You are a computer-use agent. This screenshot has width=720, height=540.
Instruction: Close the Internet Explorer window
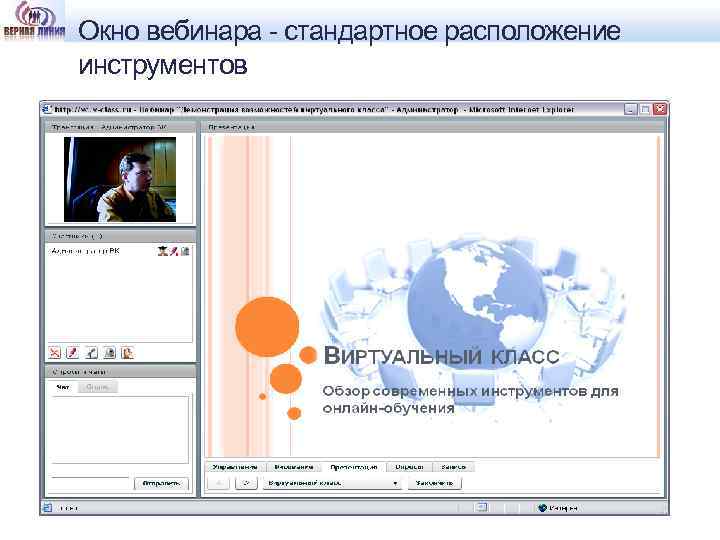660,110
